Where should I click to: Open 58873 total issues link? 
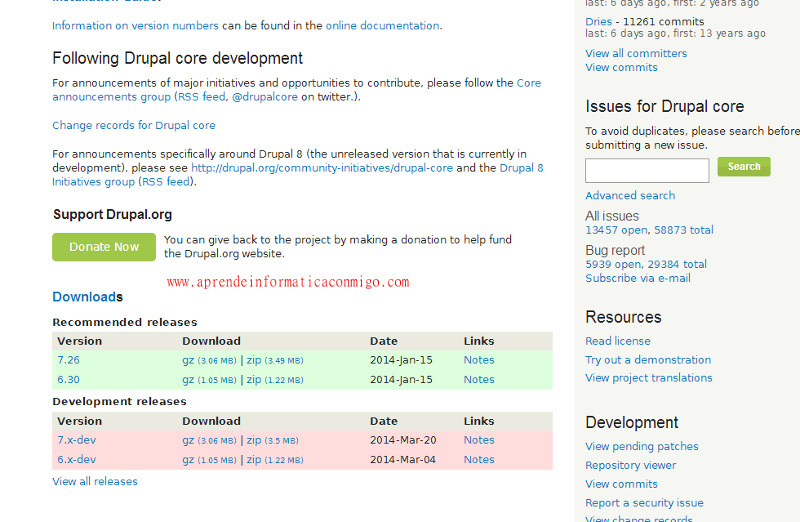[684, 230]
